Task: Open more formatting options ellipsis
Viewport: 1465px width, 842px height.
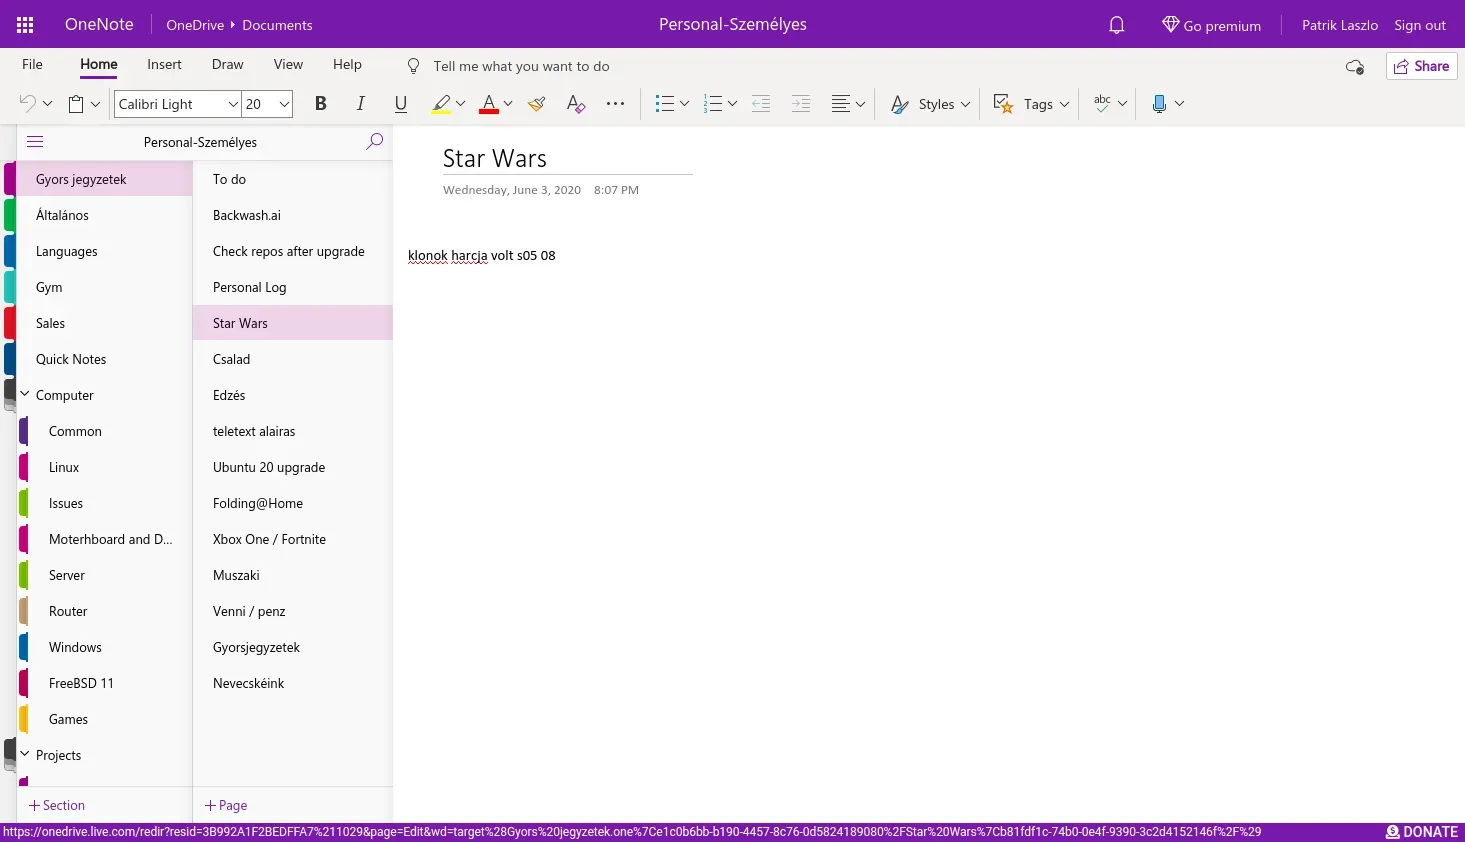Action: coord(615,103)
